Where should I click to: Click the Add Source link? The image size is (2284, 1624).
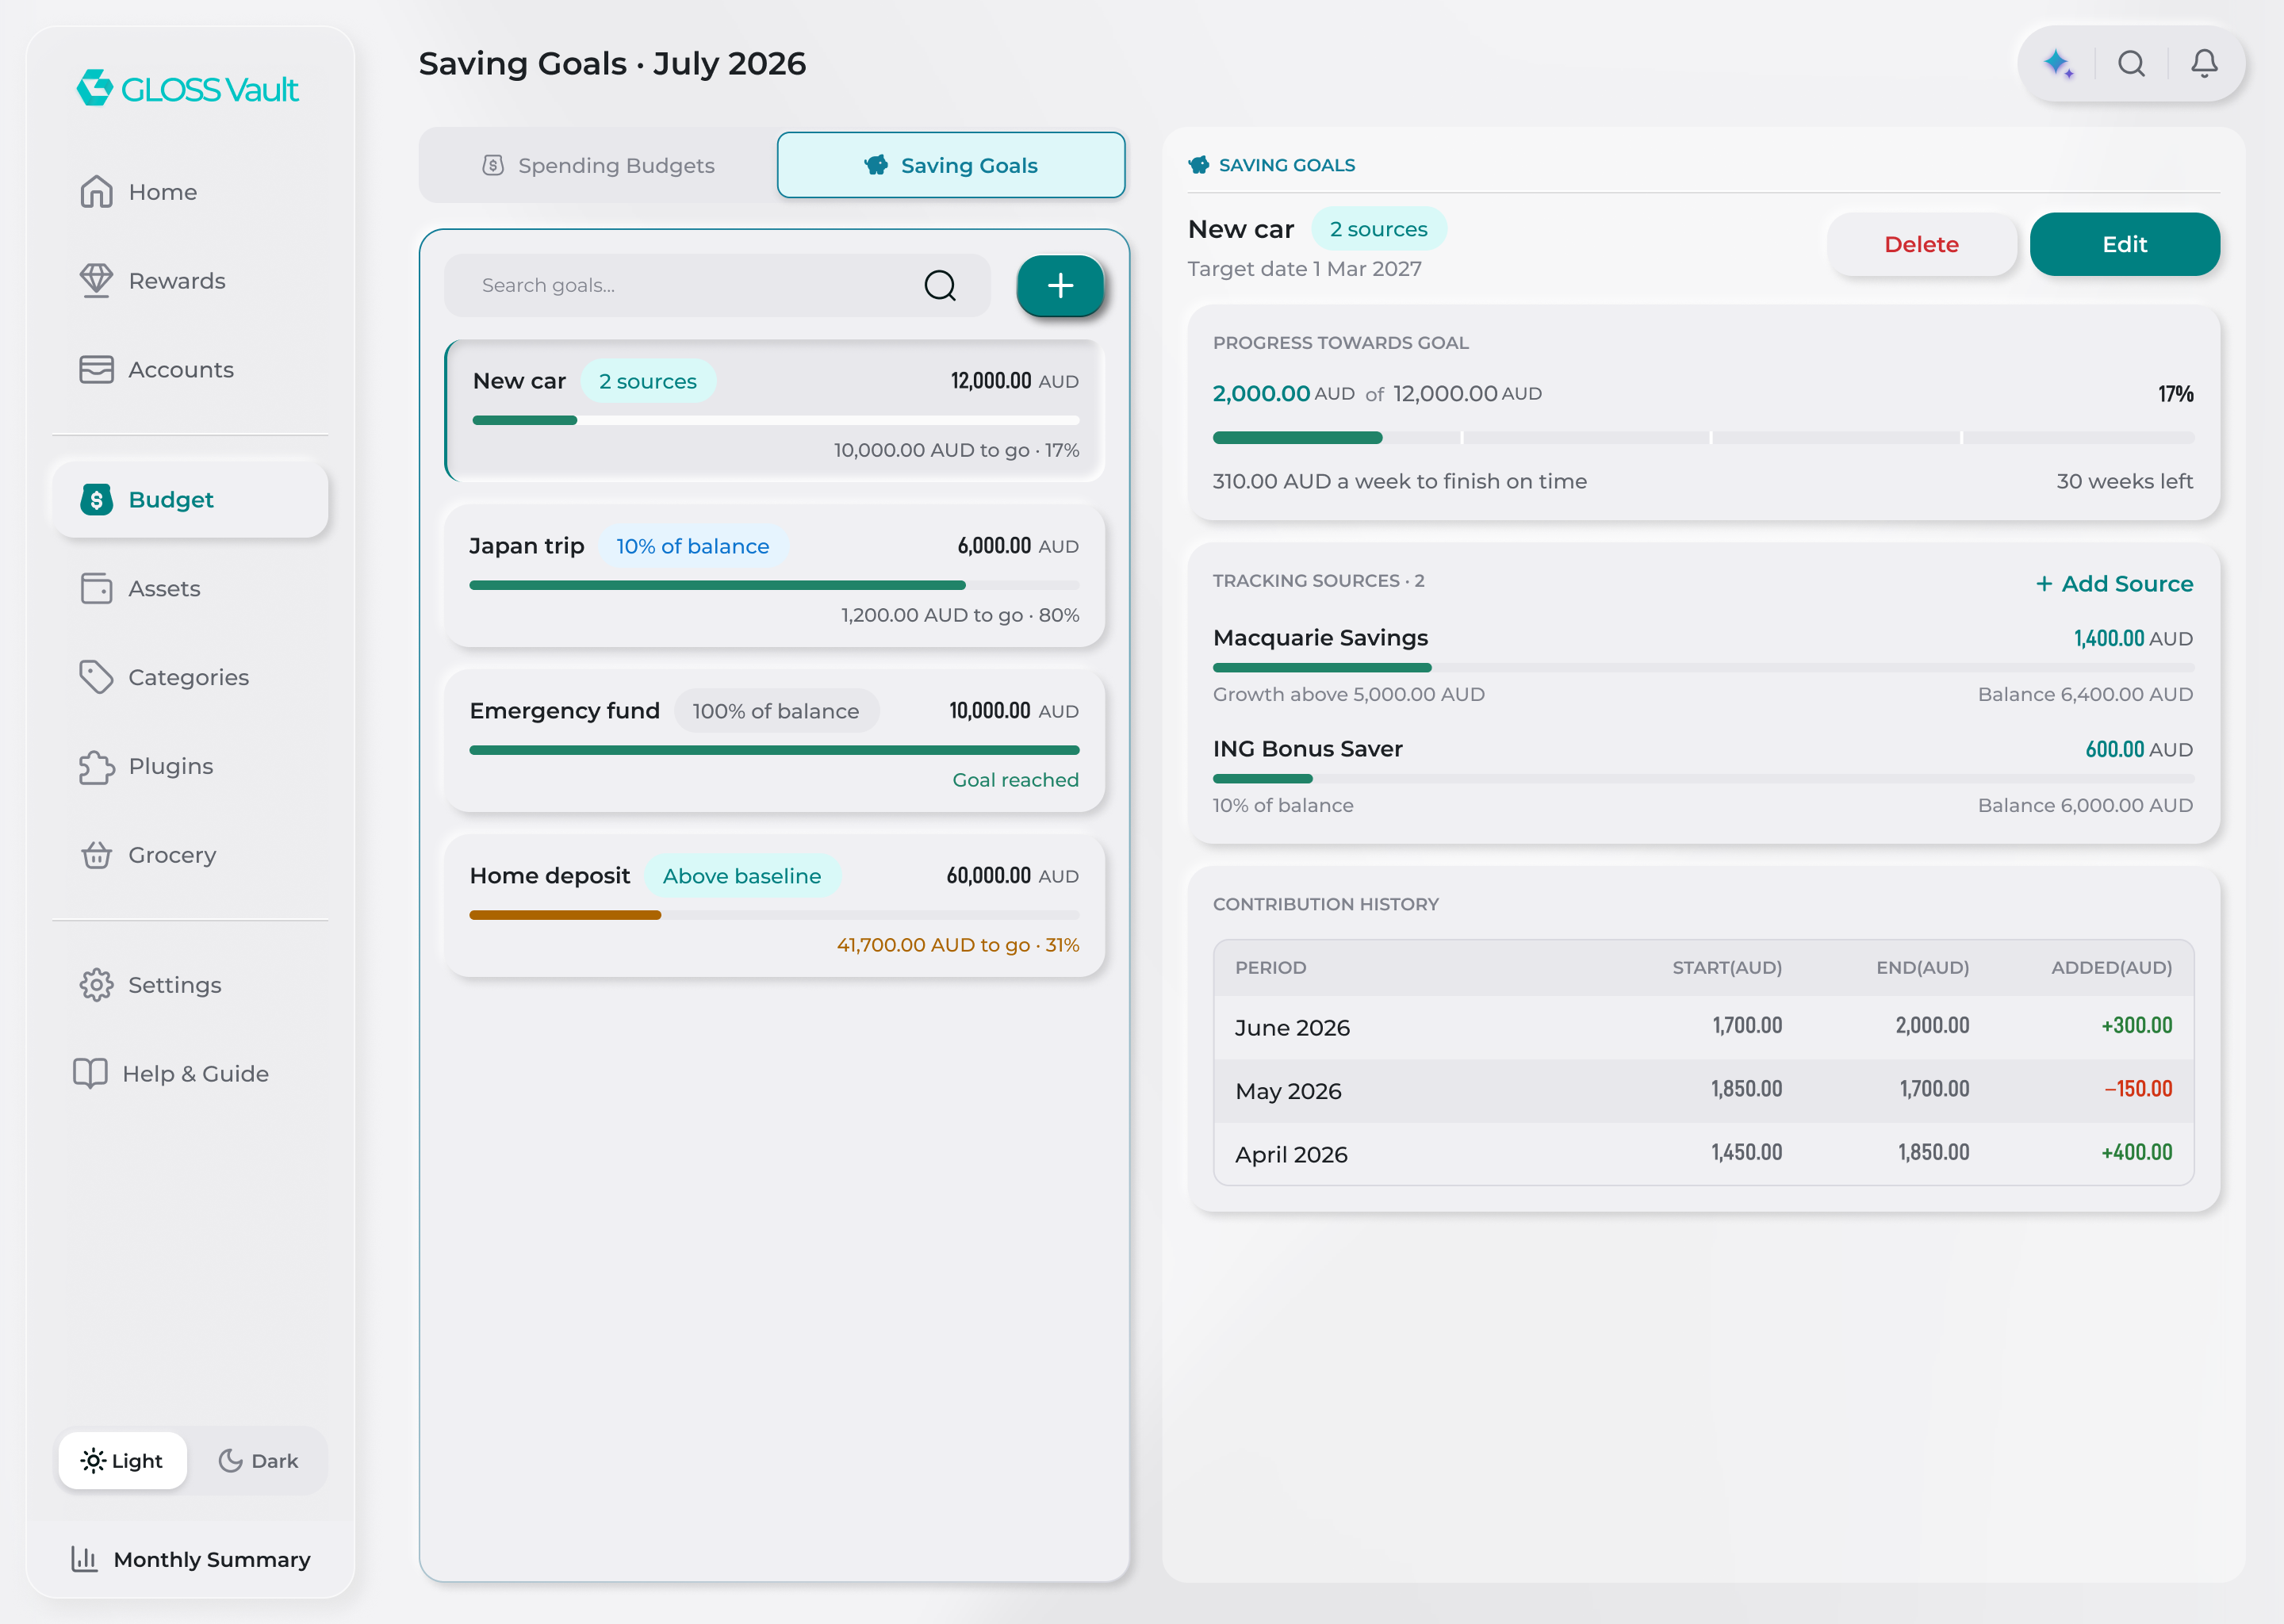[x=2114, y=584]
